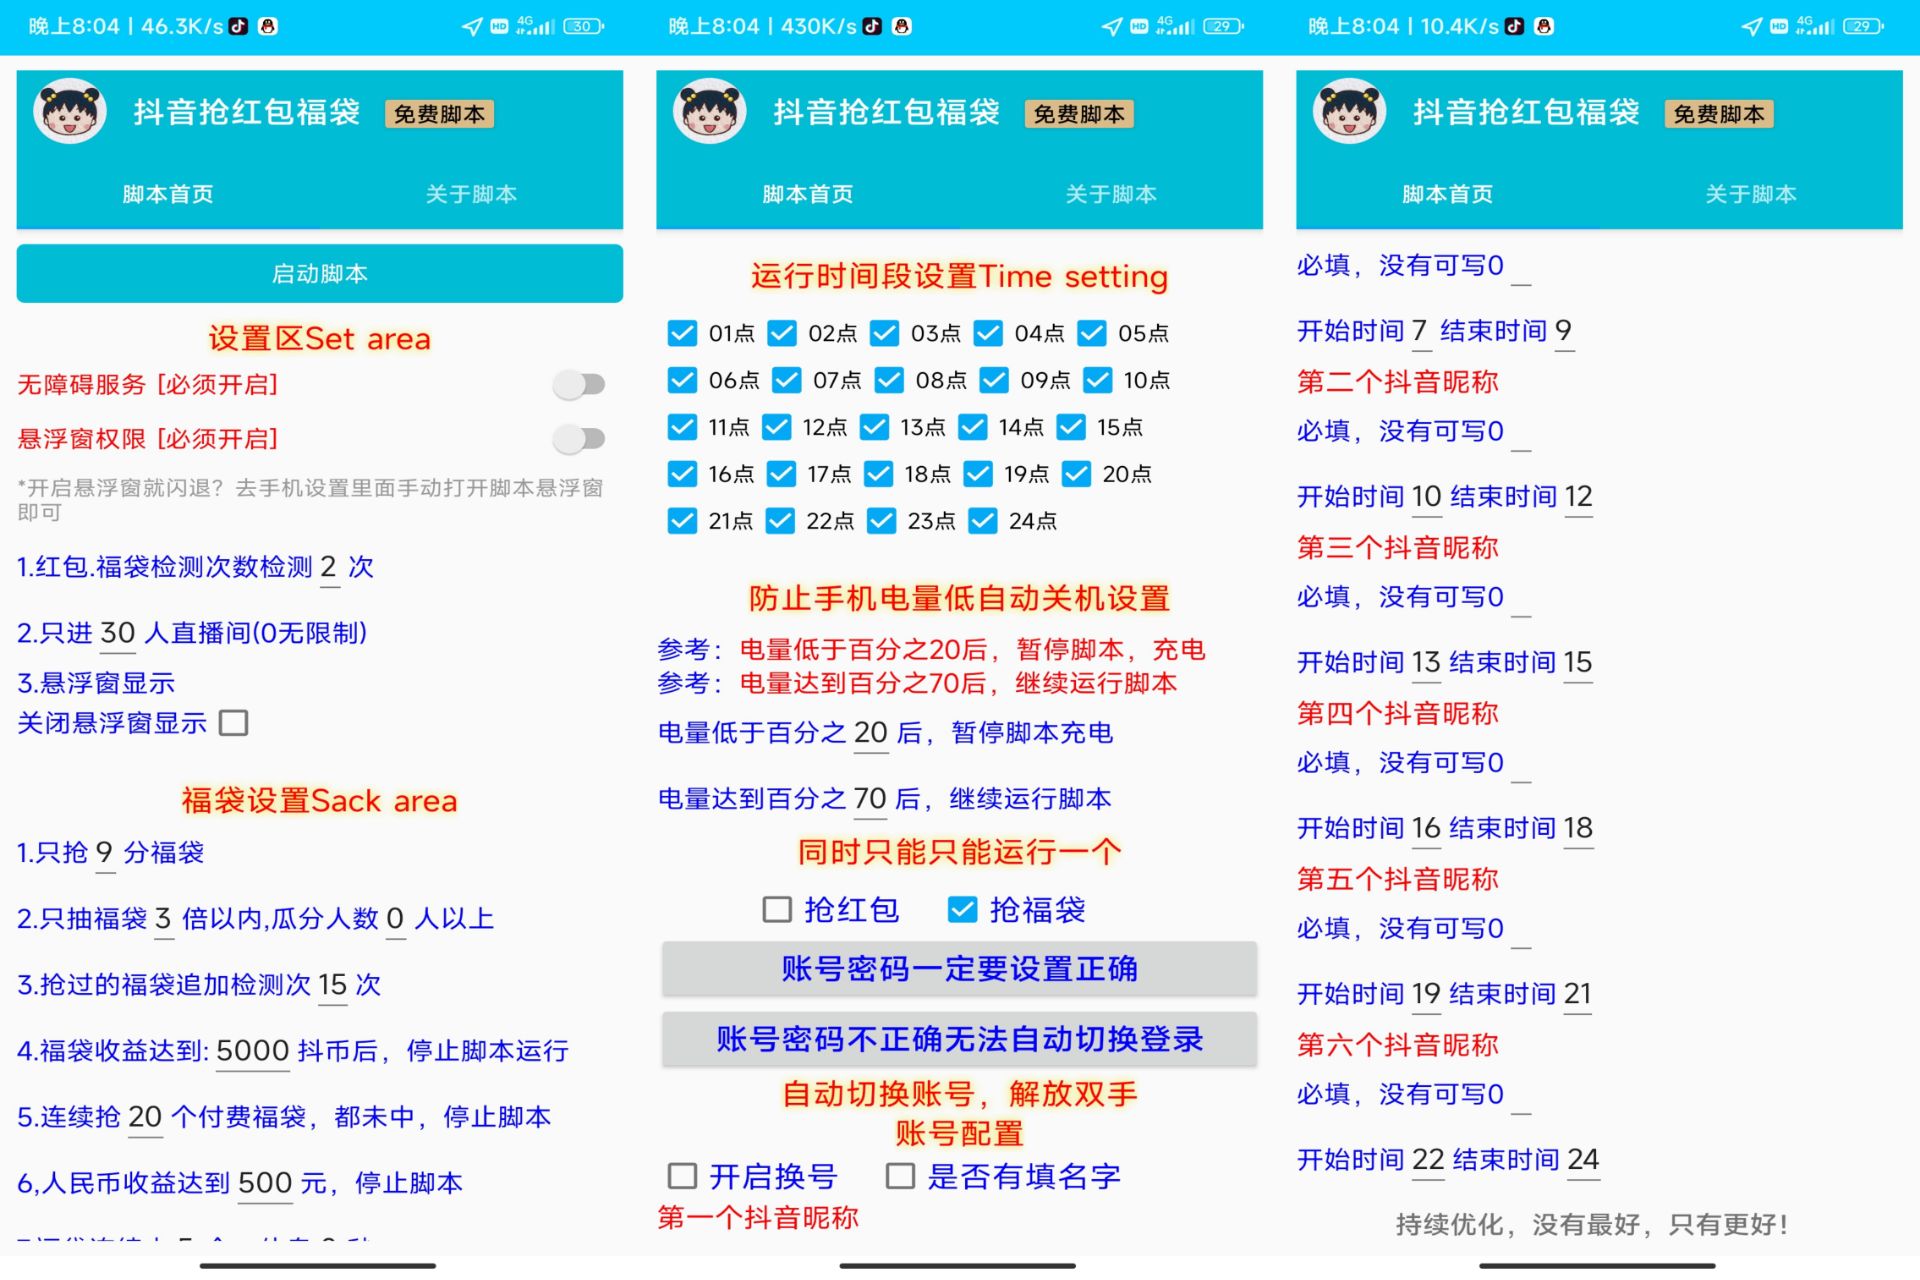Image resolution: width=1920 pixels, height=1280 pixels.
Task: Click the battery indicator in the status bar
Action: coord(580,27)
